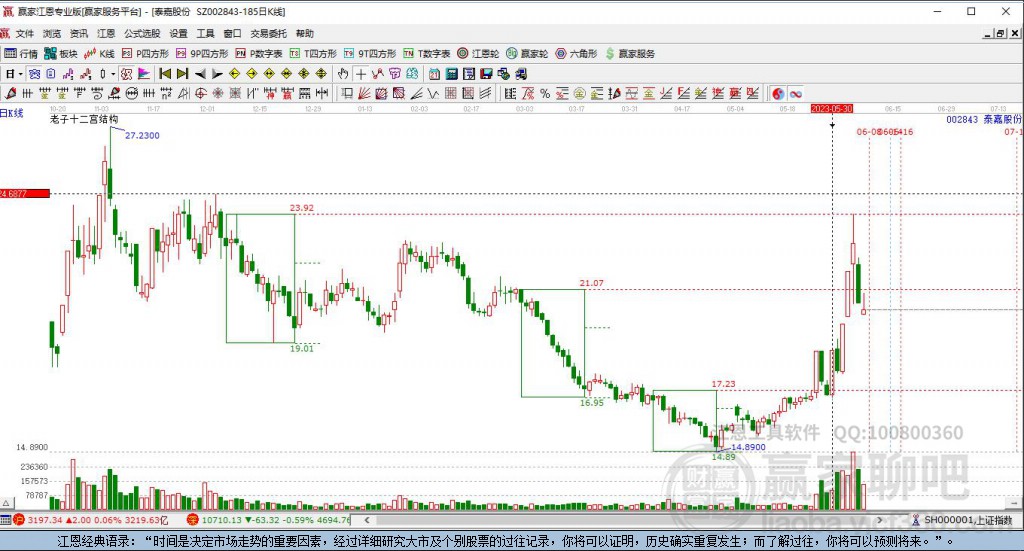Click the horizontal scrollbar left arrow

point(367,520)
